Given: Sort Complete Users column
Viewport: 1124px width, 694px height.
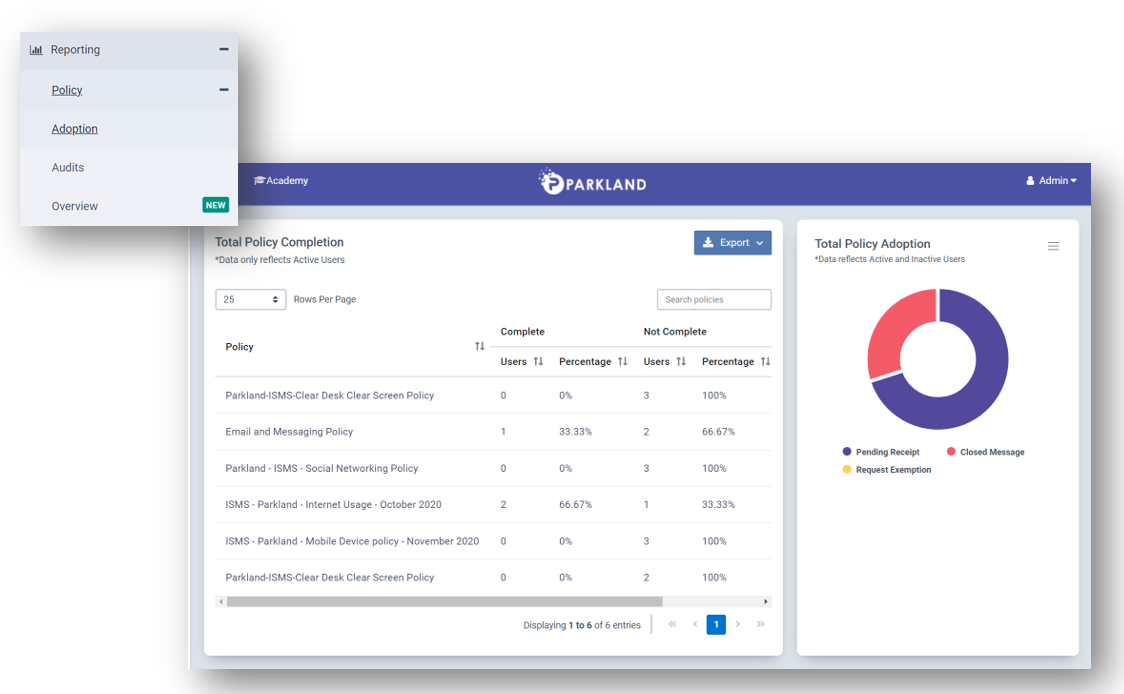Looking at the screenshot, I should click(538, 362).
